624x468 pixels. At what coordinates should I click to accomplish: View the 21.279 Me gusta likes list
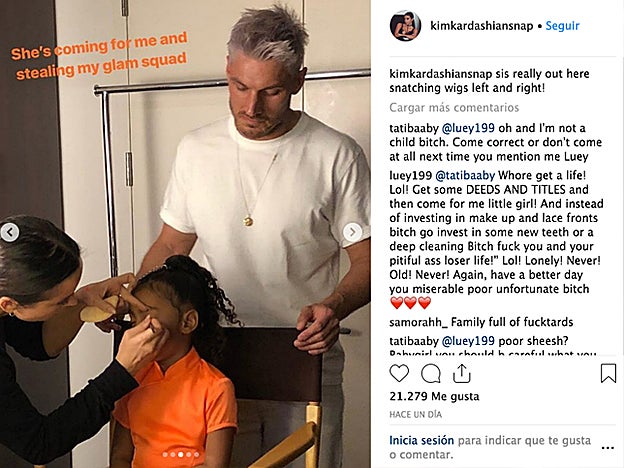(434, 396)
